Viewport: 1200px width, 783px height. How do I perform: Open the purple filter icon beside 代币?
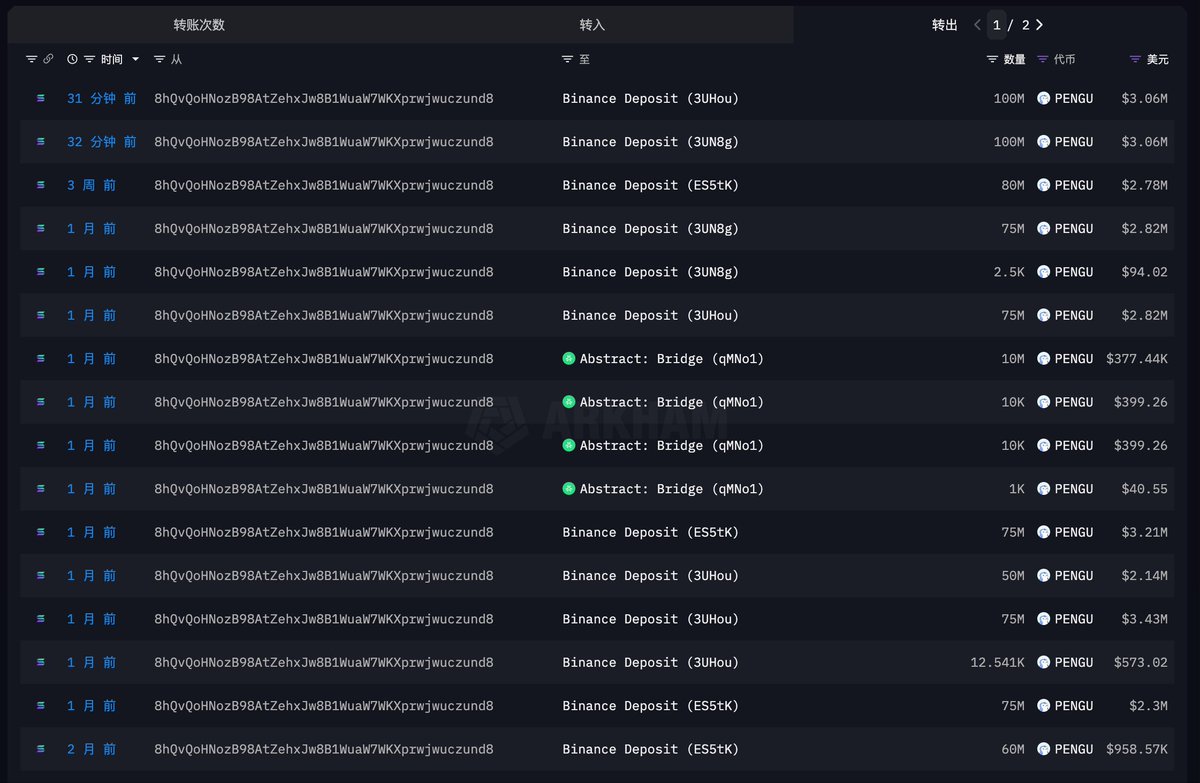1043,59
